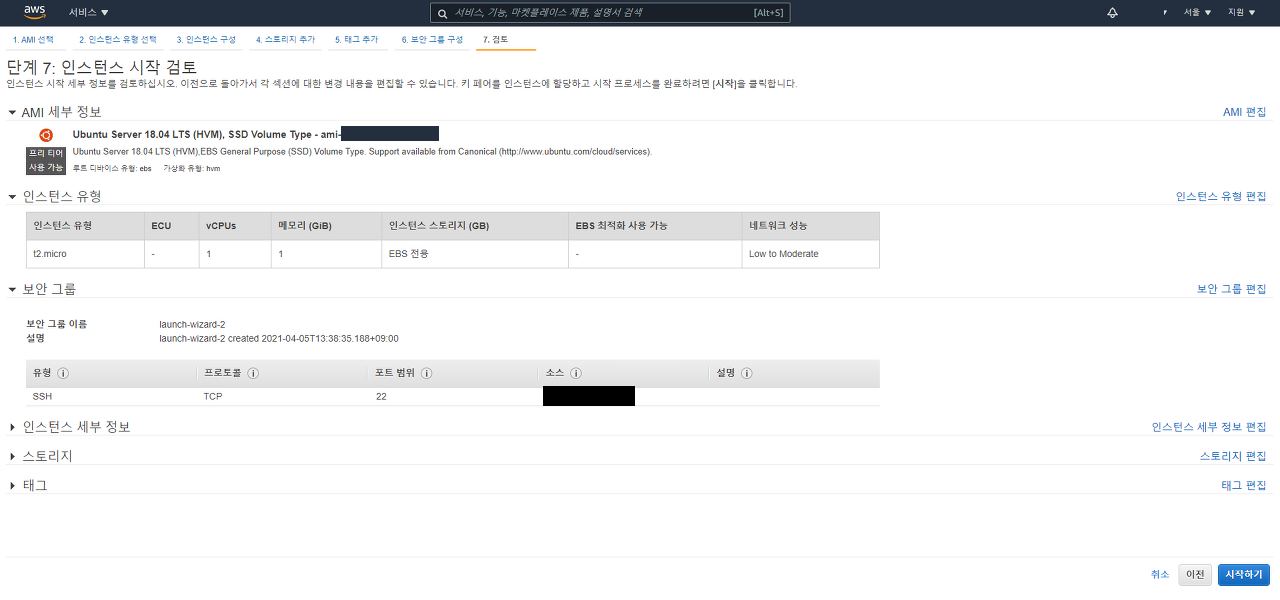Image resolution: width=1280 pixels, height=600 pixels.
Task: Click the Ubuntu AMI logo icon
Action: coord(46,134)
